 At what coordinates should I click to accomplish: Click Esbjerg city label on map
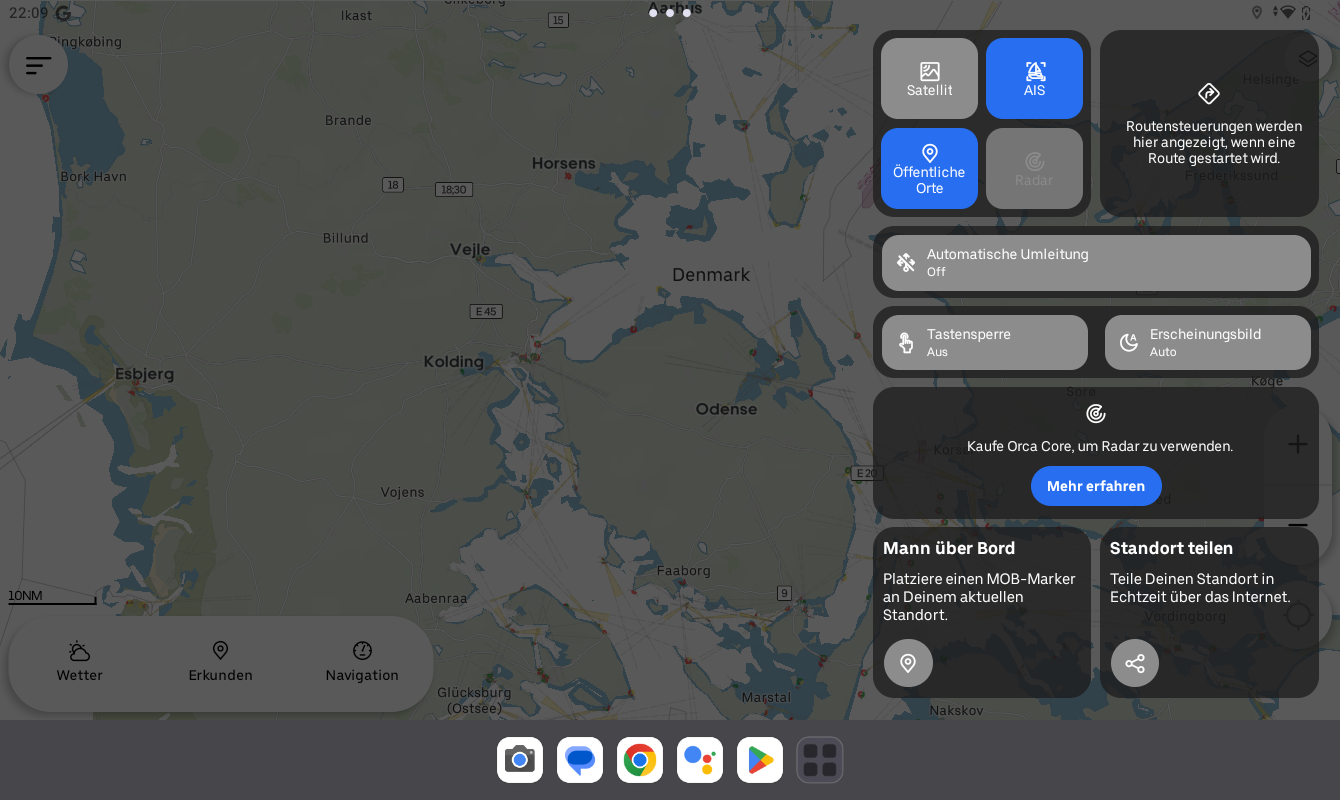(x=144, y=374)
